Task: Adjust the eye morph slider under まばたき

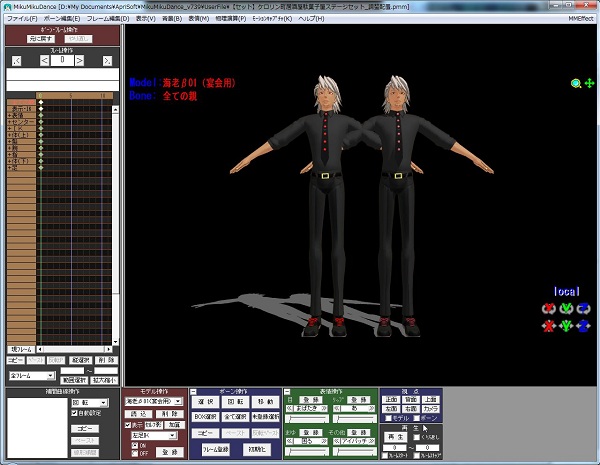Action: coord(307,419)
